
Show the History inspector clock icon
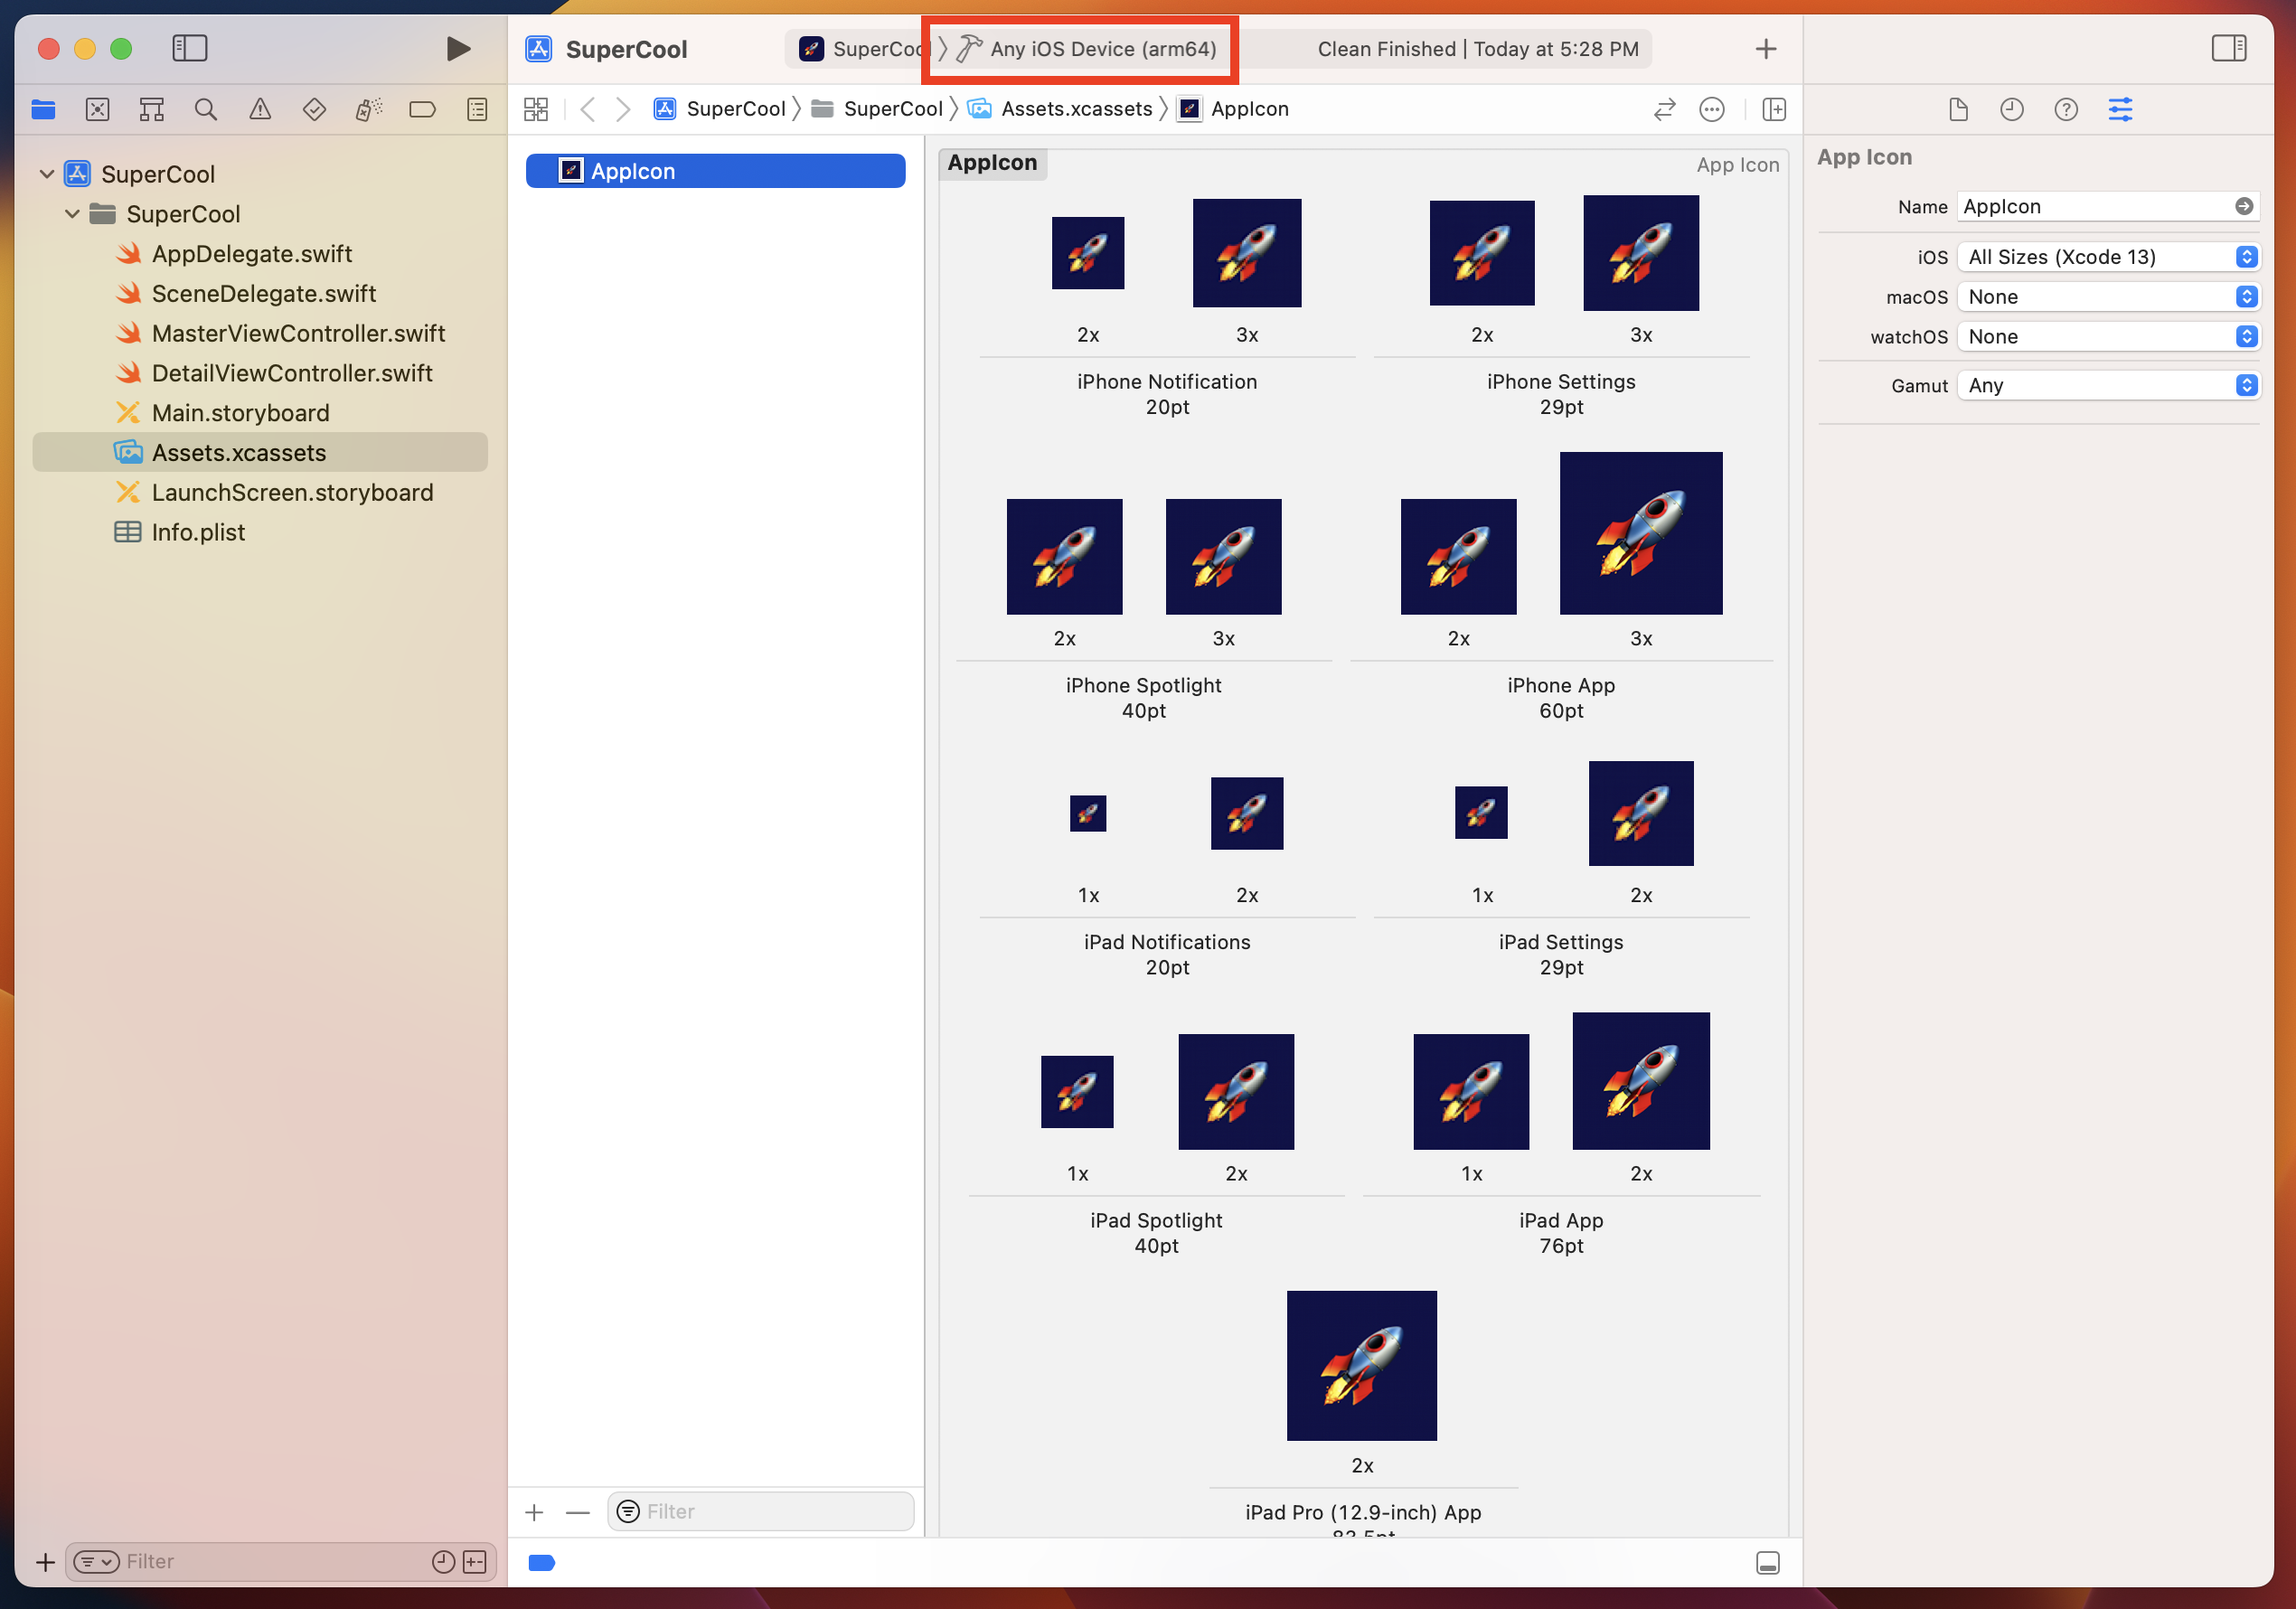(x=2011, y=109)
